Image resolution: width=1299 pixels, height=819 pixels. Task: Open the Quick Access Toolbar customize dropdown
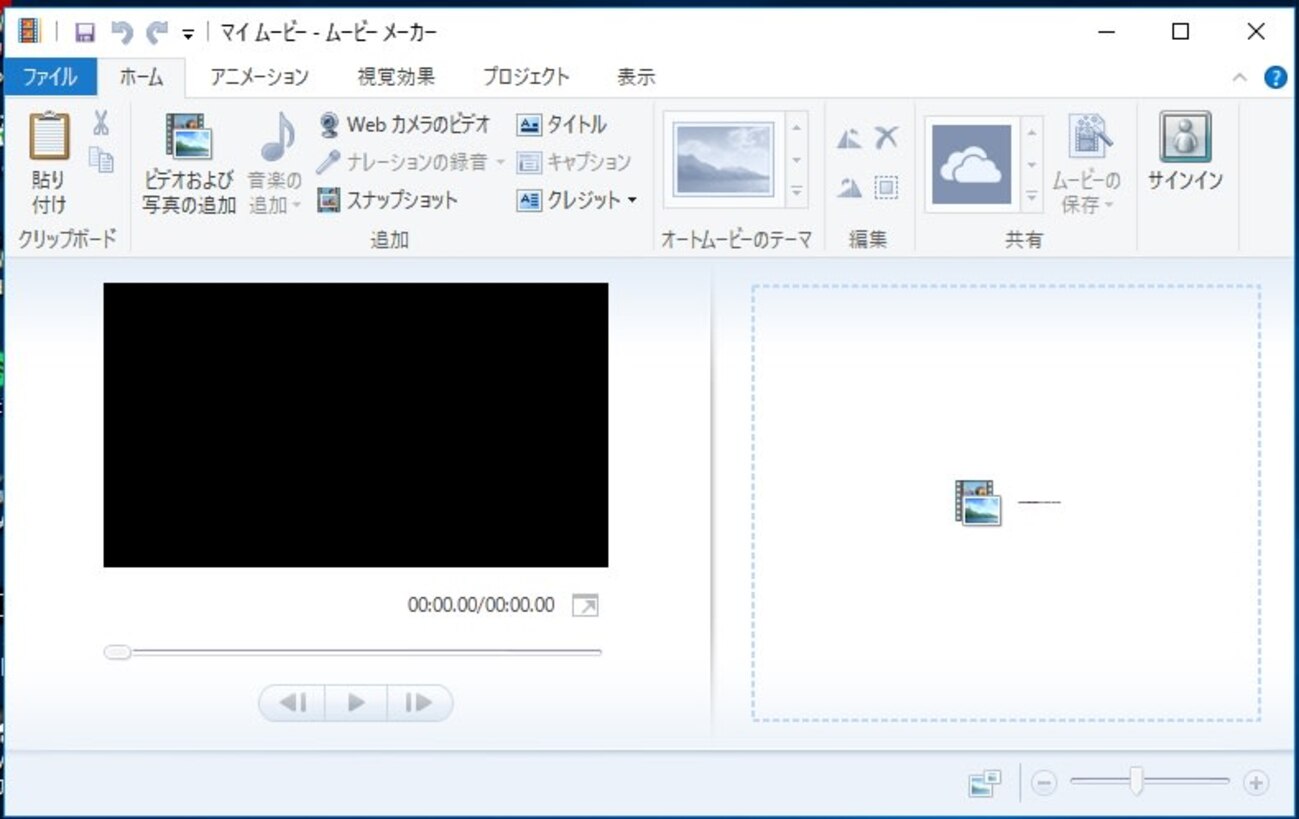pos(188,34)
